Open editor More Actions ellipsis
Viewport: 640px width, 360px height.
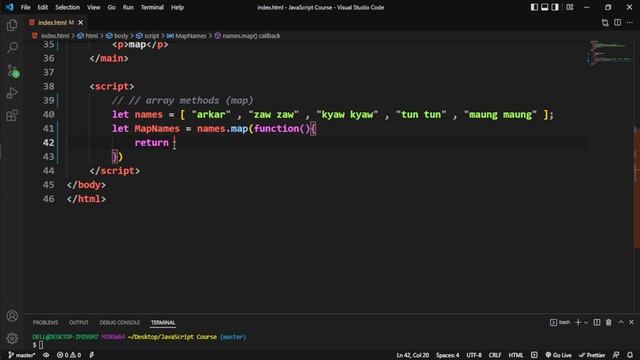[630, 23]
